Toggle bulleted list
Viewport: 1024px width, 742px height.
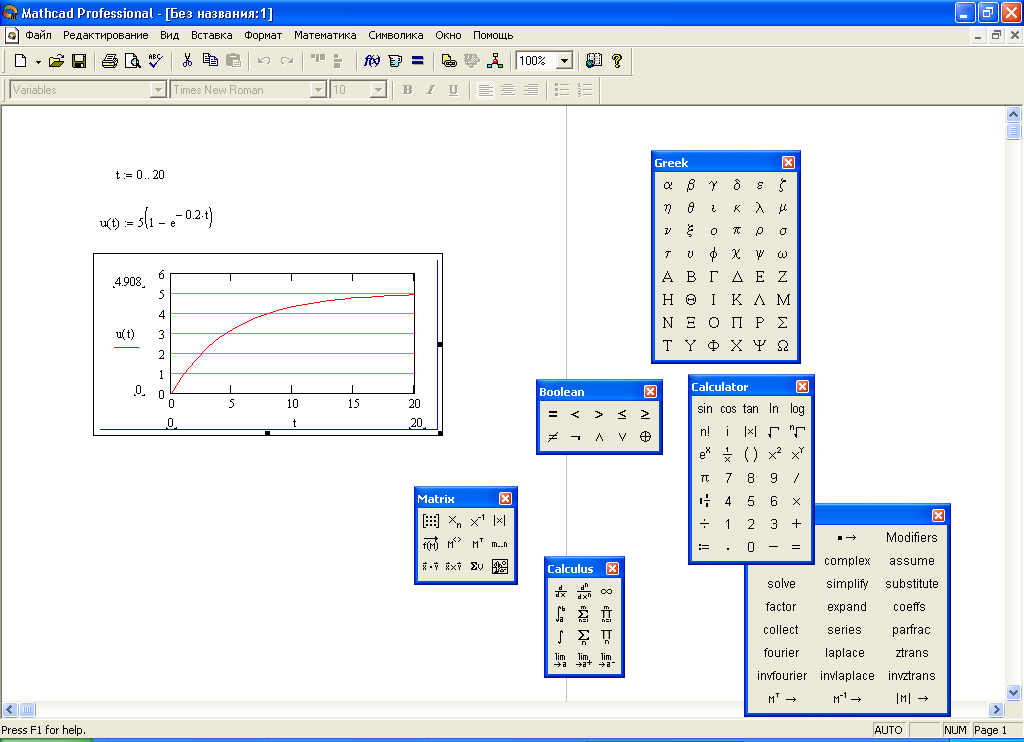coord(562,90)
